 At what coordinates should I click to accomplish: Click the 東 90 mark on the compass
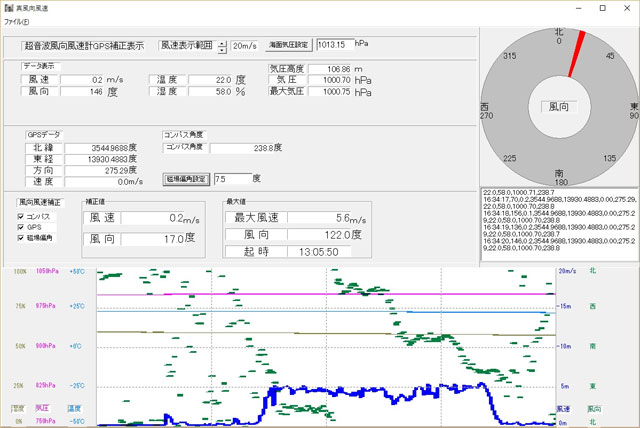633,109
